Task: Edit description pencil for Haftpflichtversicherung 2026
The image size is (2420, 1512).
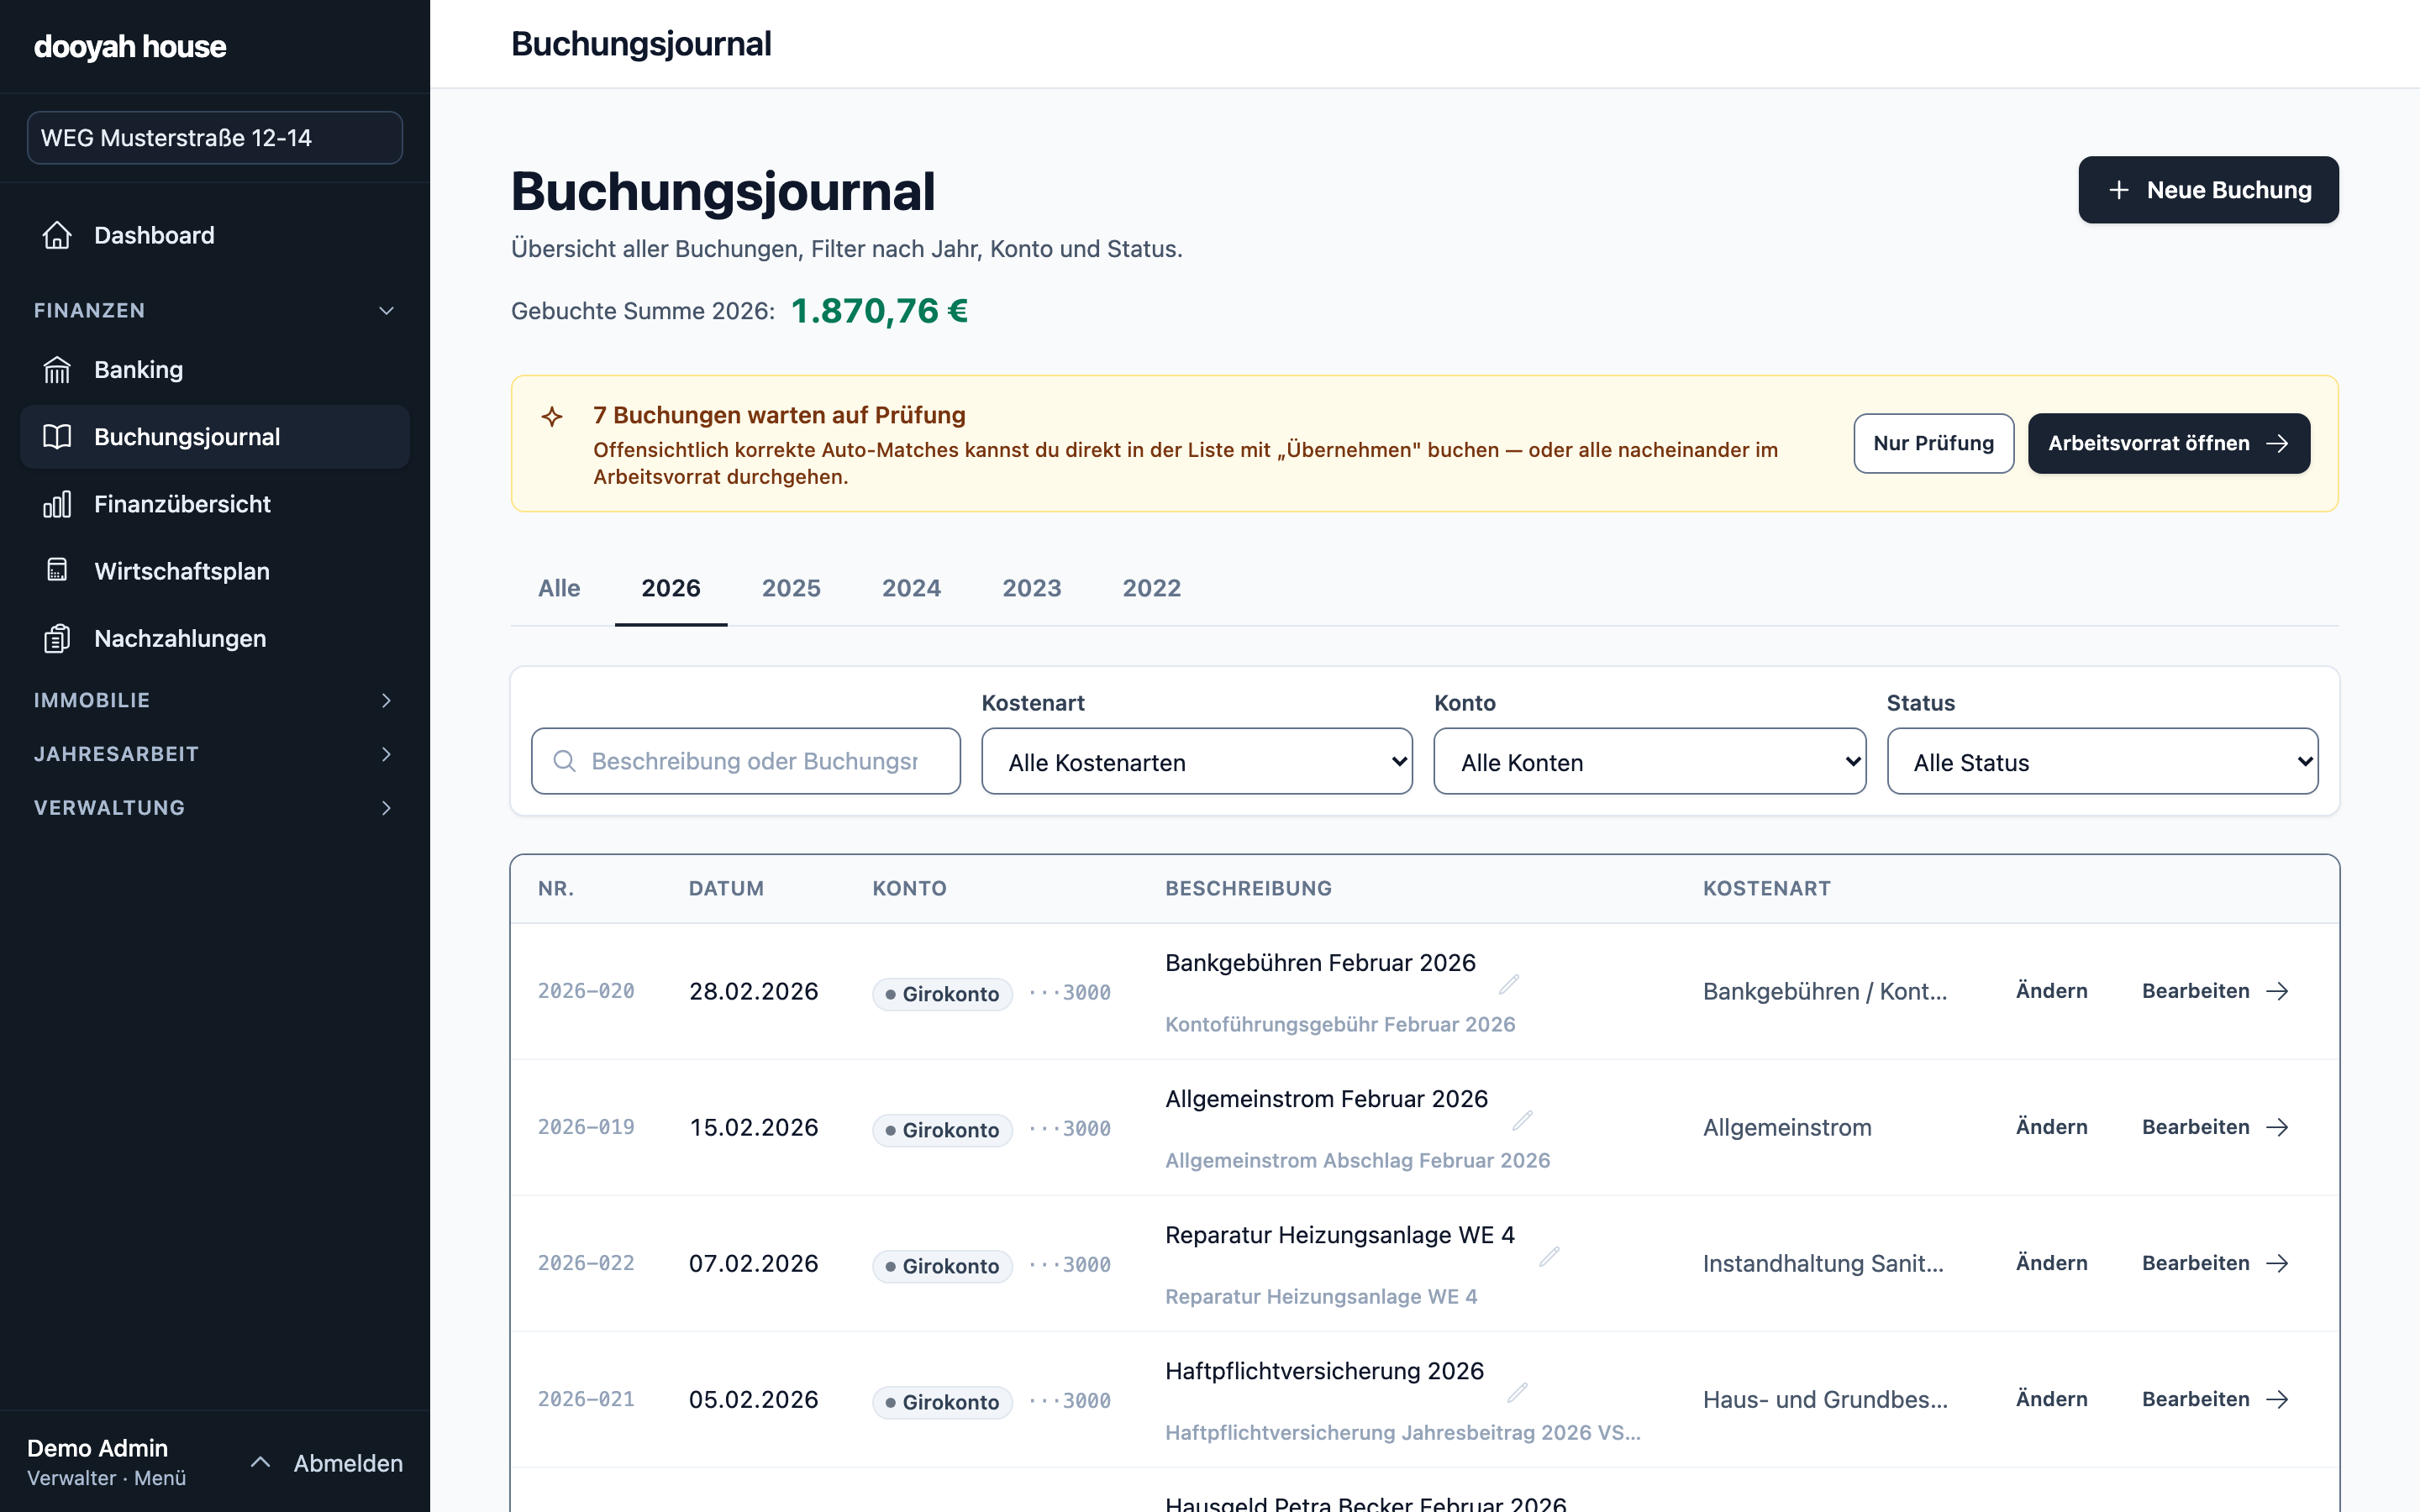Action: pyautogui.click(x=1517, y=1393)
